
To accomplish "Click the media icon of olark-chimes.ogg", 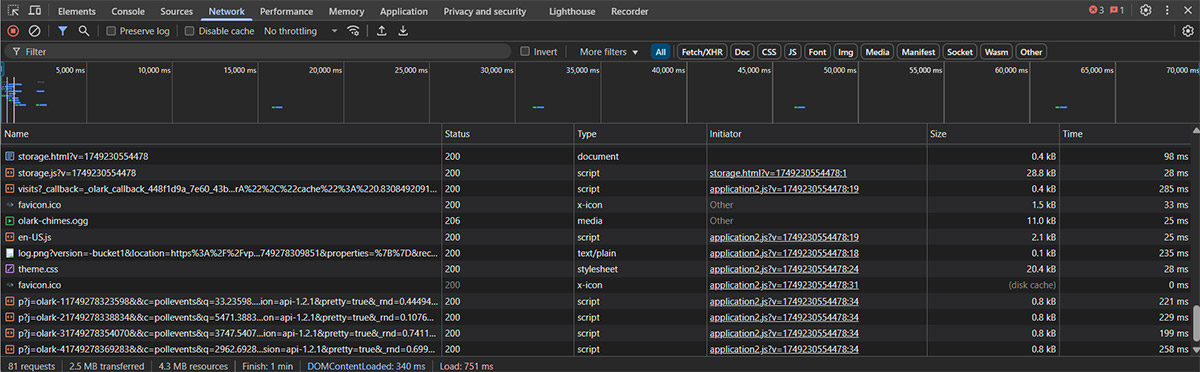I will (x=10, y=220).
